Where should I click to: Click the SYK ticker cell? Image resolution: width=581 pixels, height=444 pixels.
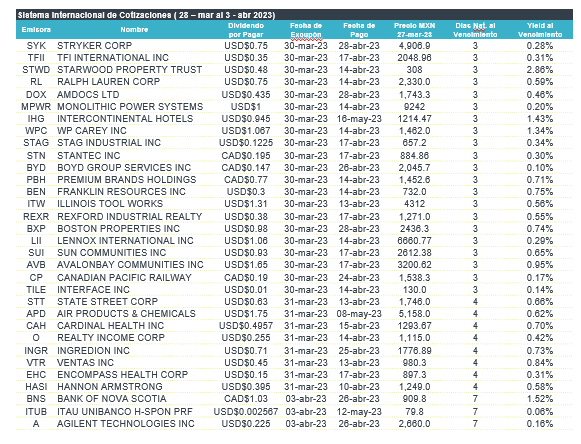(x=36, y=46)
